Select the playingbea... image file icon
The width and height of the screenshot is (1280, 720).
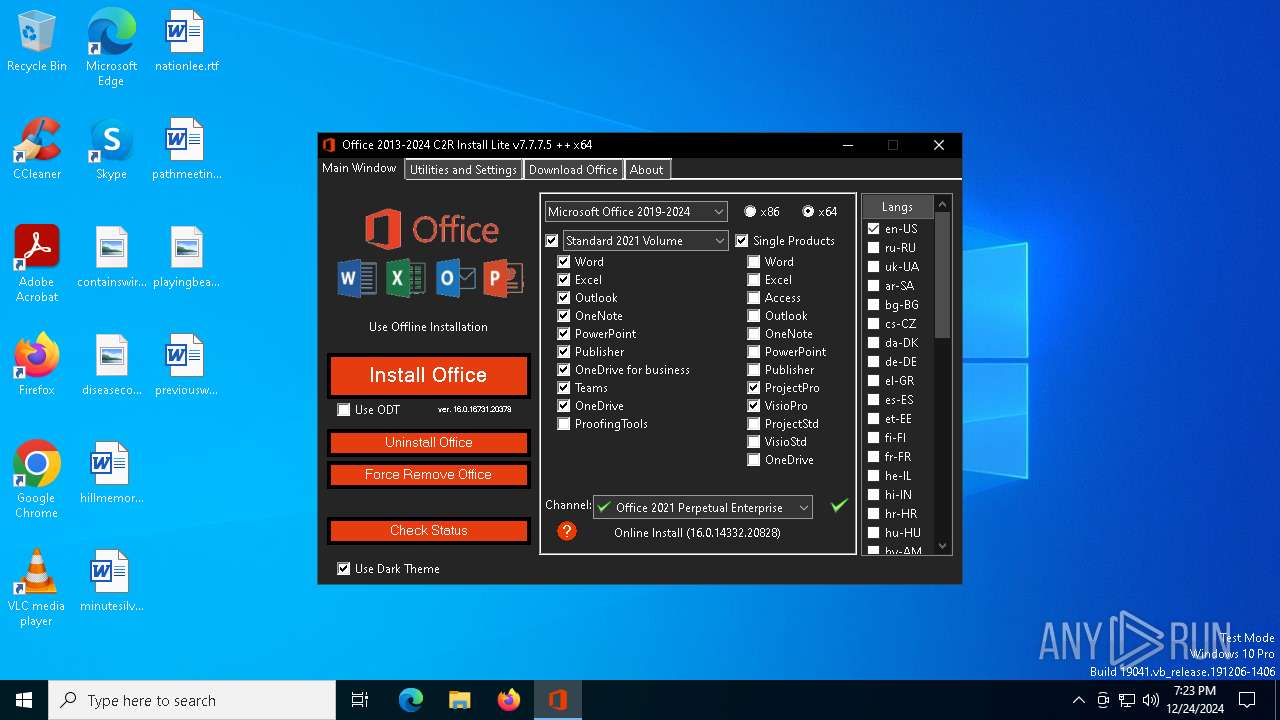[186, 257]
